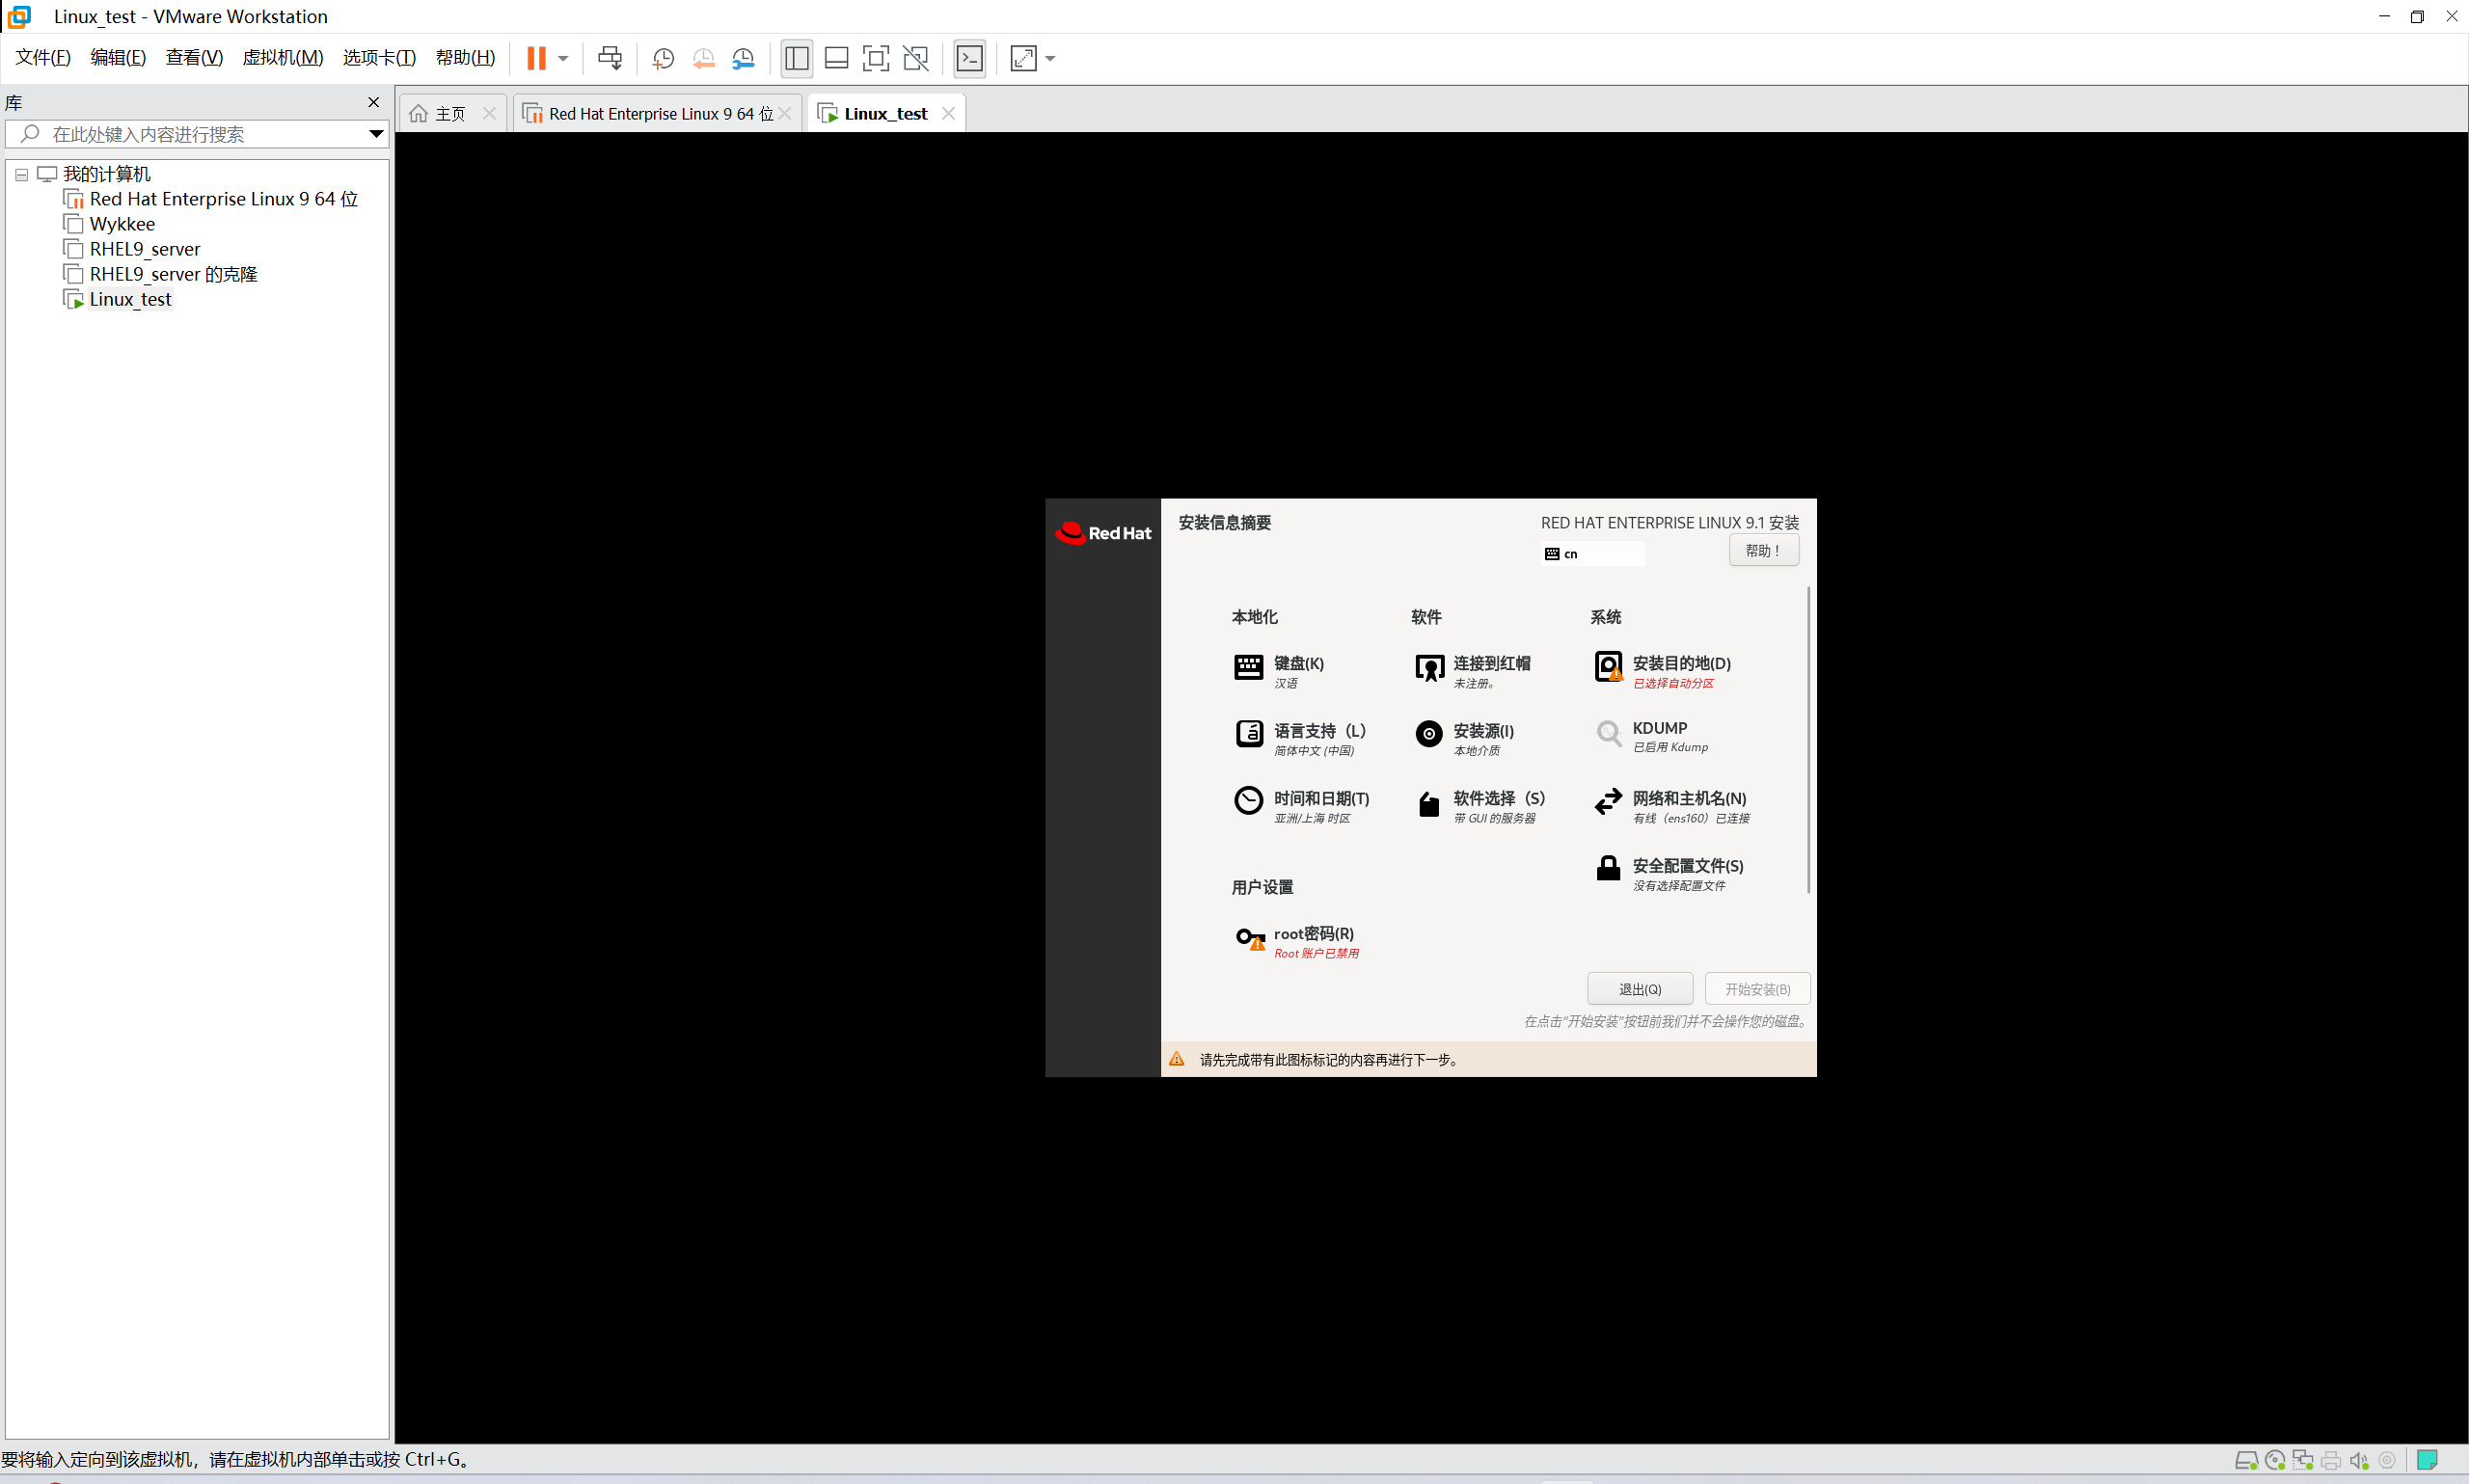Click the 帮助！ button in installer
This screenshot has height=1484, width=2470.
pos(1763,550)
